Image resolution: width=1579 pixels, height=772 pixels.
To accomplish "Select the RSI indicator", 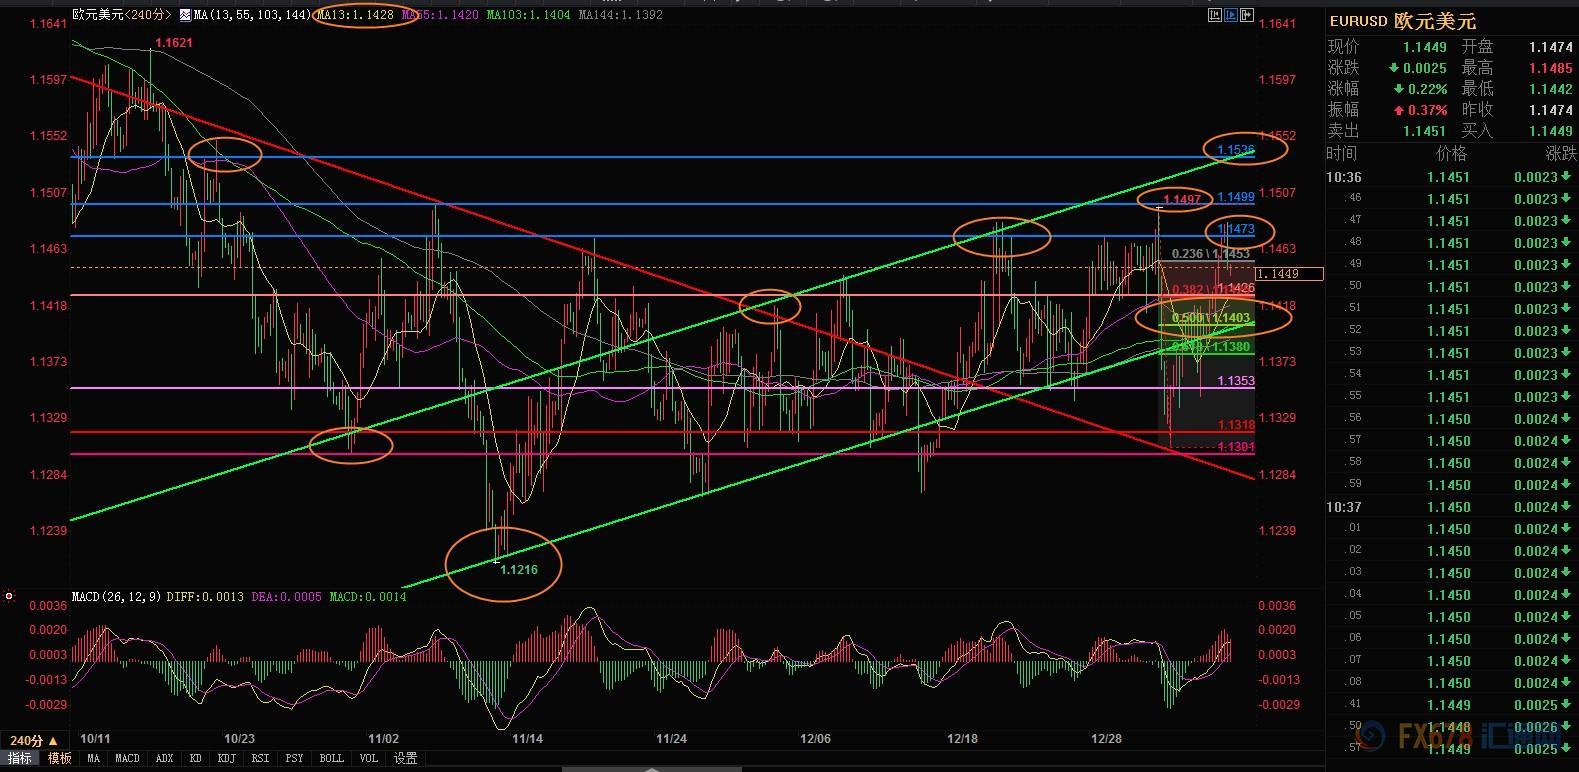I will click(260, 759).
